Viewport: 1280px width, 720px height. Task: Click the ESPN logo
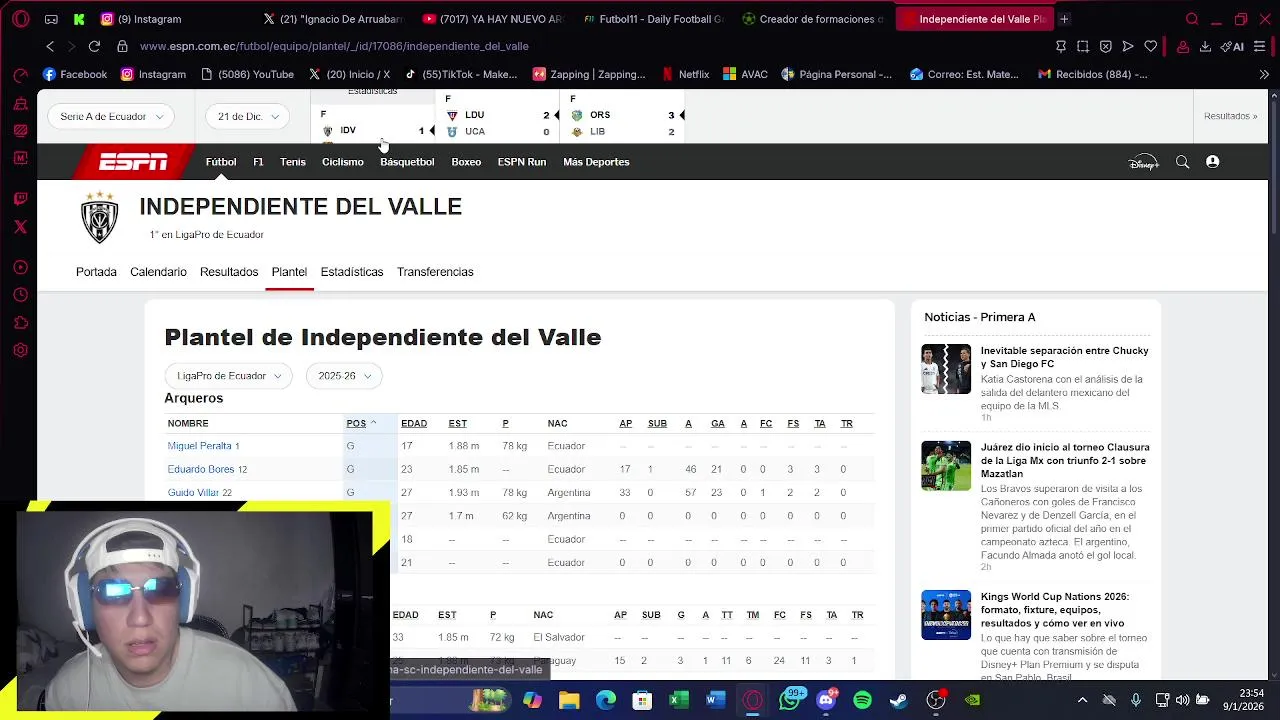click(x=133, y=162)
